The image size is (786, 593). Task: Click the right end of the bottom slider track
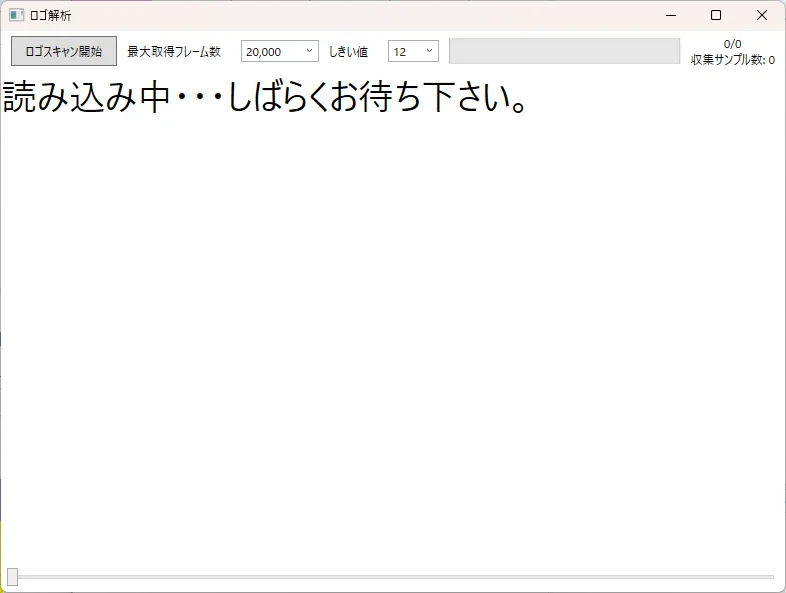tap(770, 577)
